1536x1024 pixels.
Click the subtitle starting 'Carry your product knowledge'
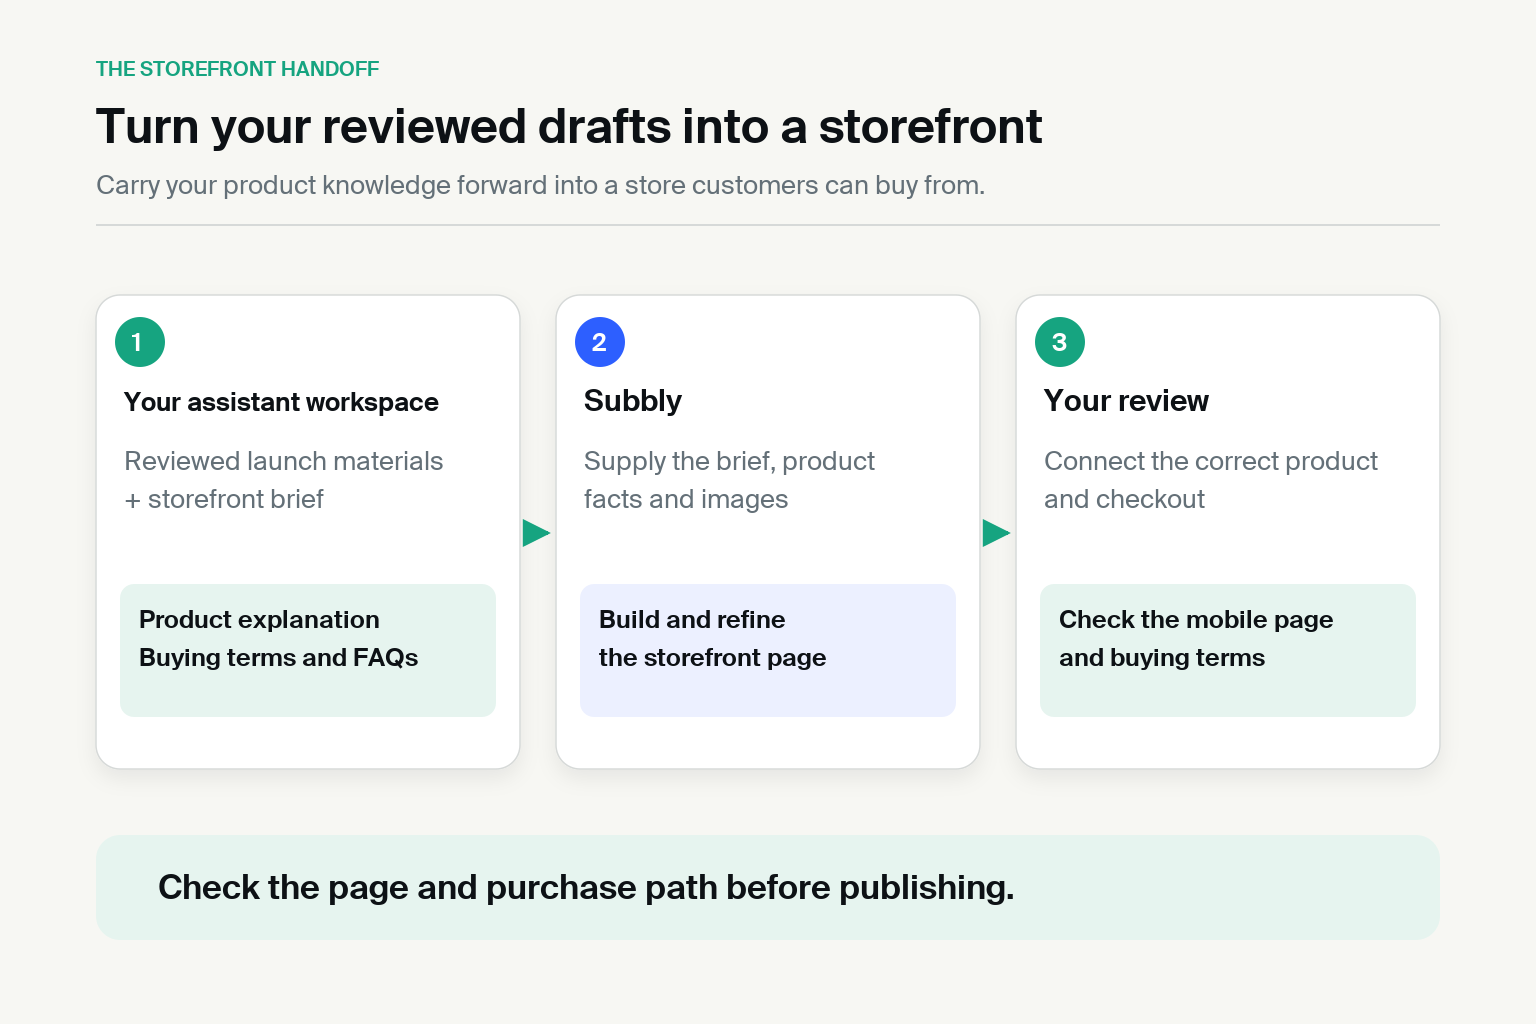[540, 186]
